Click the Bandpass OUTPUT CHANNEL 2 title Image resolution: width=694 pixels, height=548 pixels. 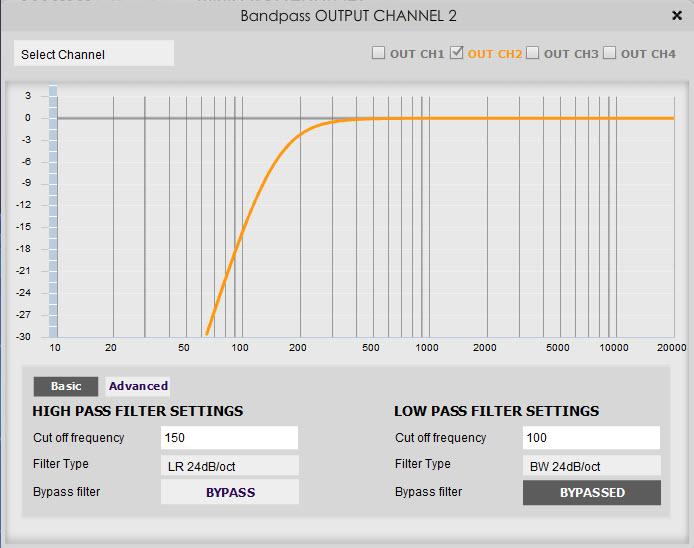click(348, 16)
